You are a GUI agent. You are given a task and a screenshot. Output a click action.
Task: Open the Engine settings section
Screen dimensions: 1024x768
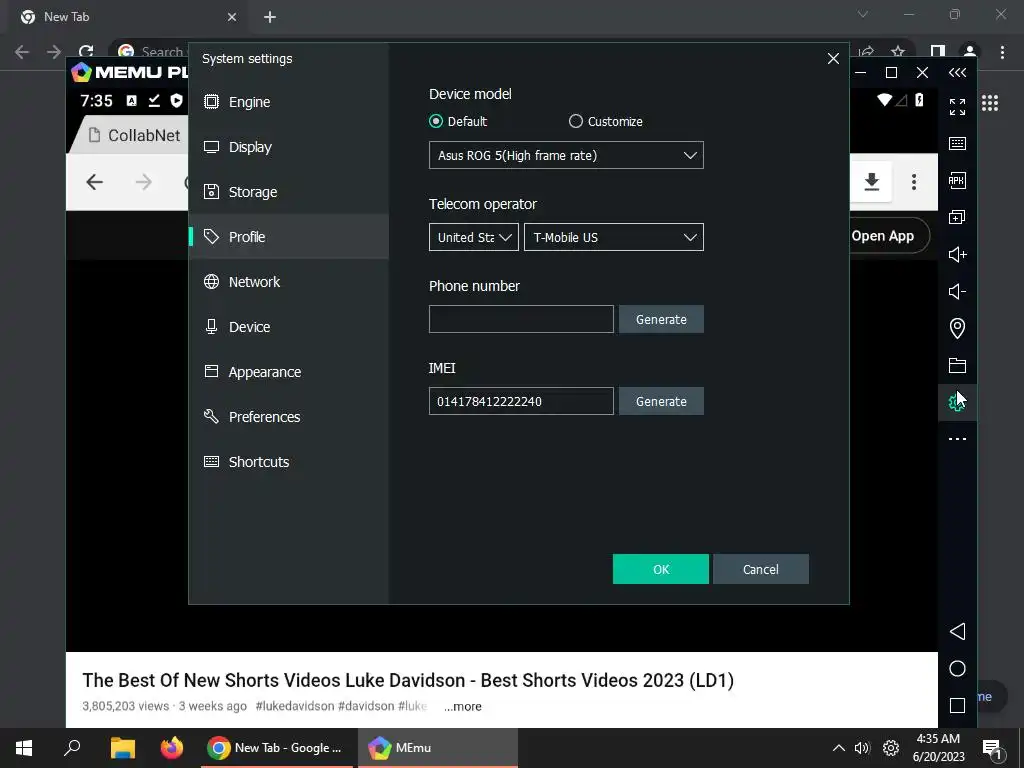[x=288, y=102]
